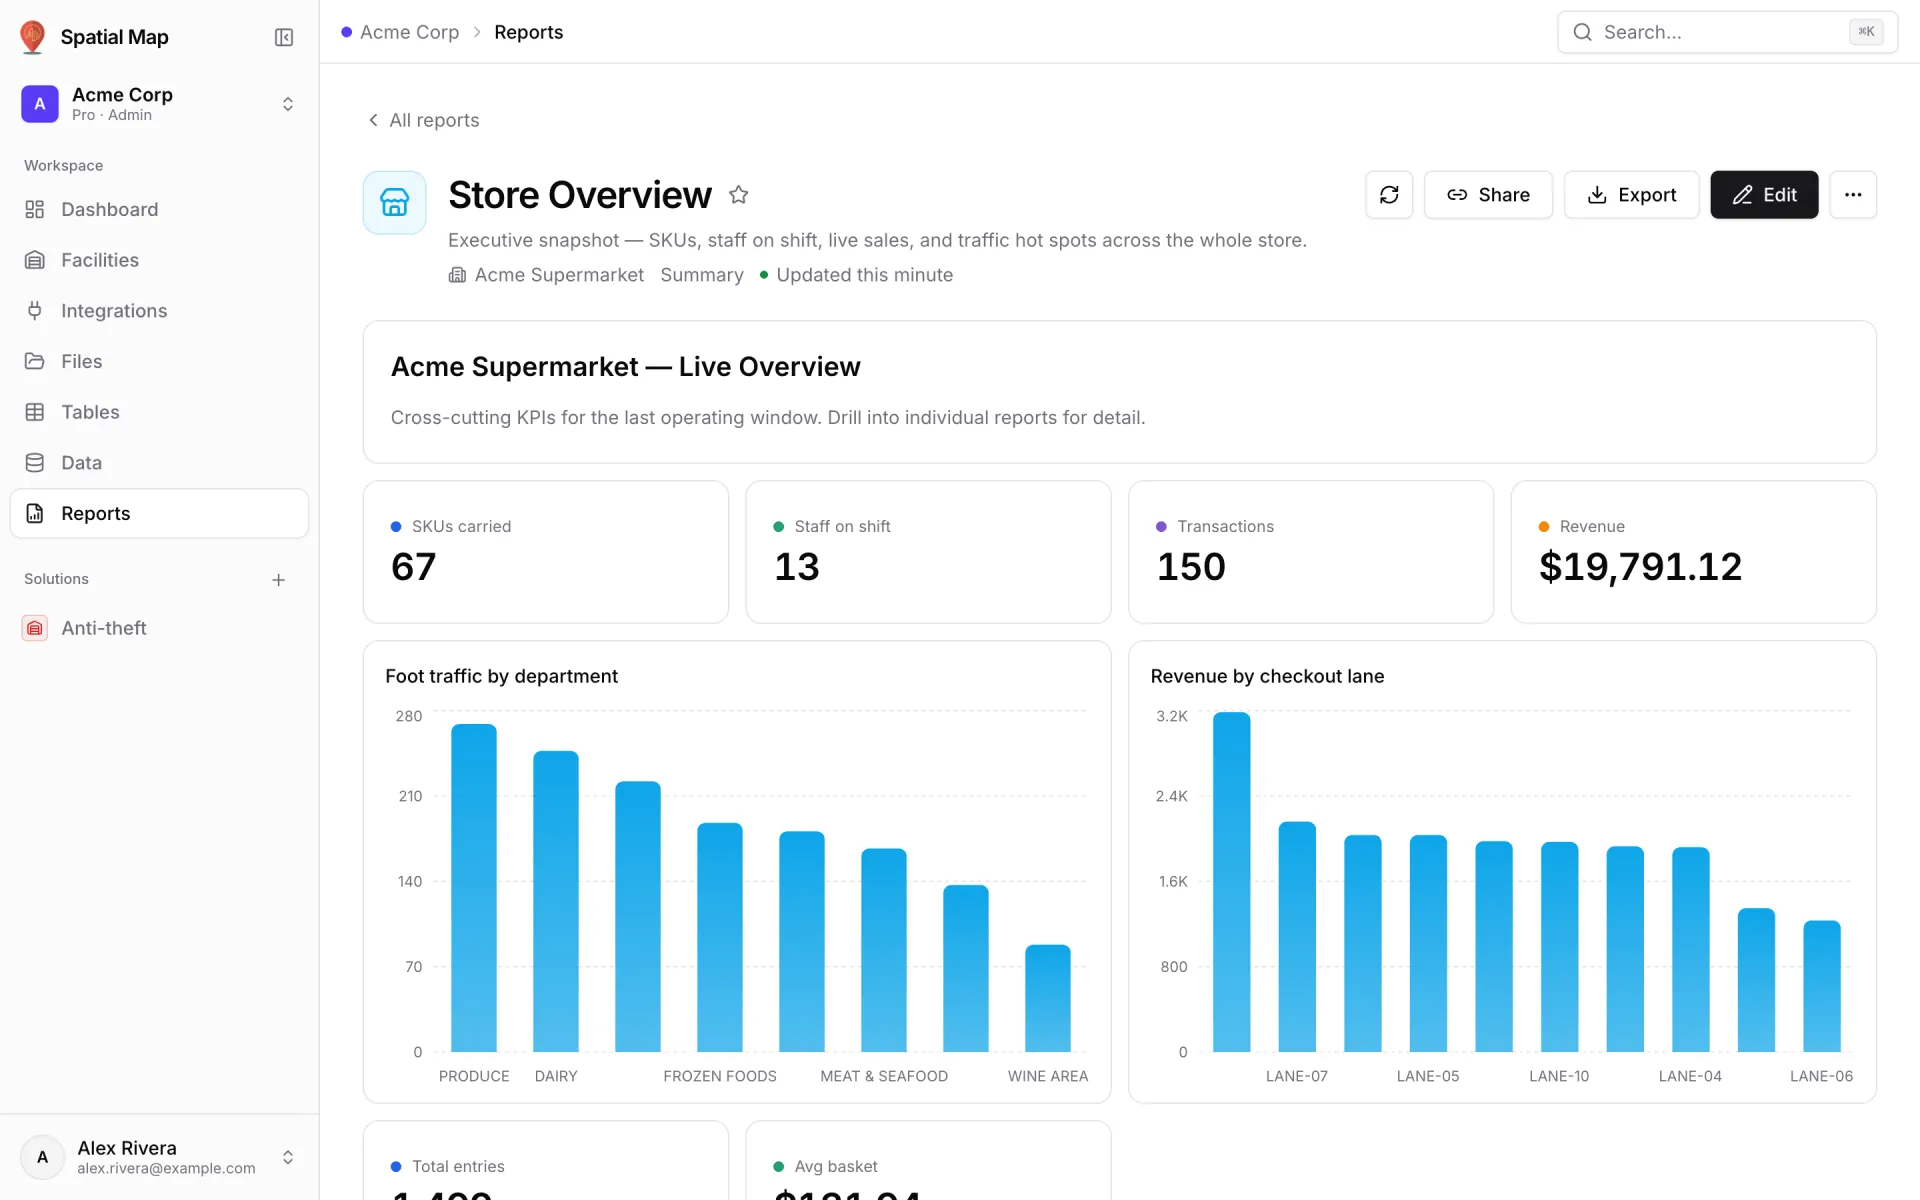This screenshot has height=1200, width=1920.
Task: Open the more options ellipsis menu
Action: tap(1853, 195)
